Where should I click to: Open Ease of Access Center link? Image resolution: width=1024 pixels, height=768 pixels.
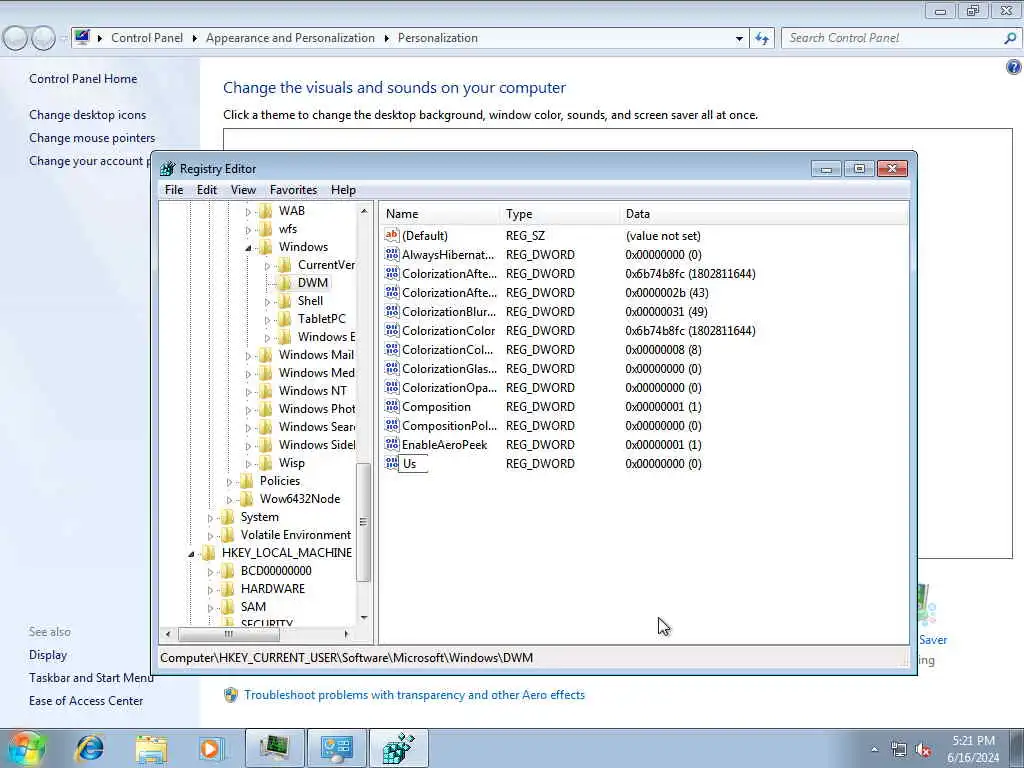coord(86,701)
